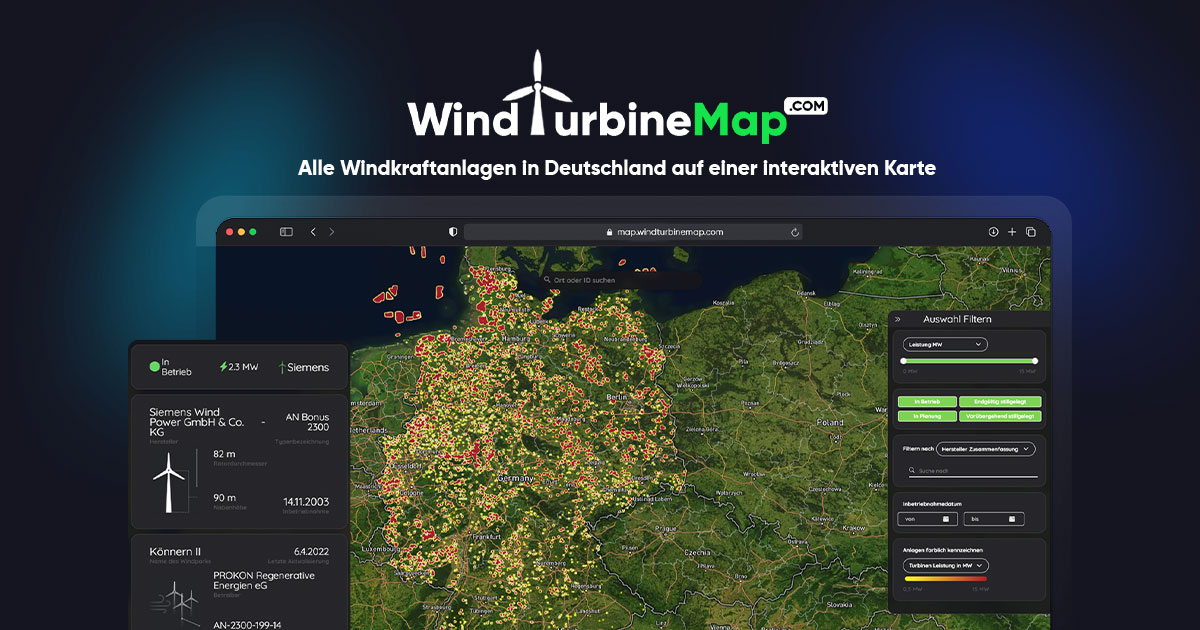Image resolution: width=1200 pixels, height=630 pixels.
Task: Click the 'Siemens Wind Power GmbH & Co. KG' text
Action: coord(197,424)
